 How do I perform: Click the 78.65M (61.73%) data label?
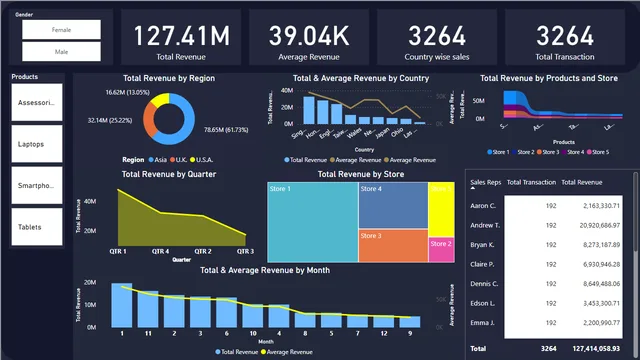pos(226,130)
